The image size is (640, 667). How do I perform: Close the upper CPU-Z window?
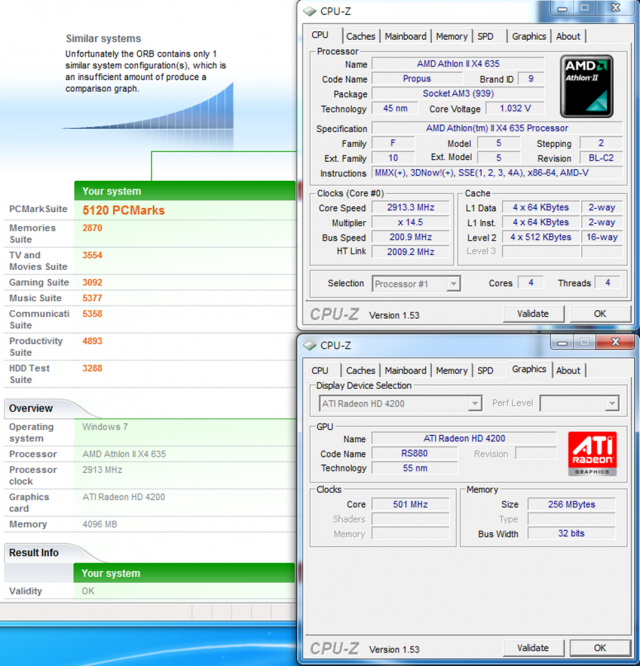coord(615,8)
